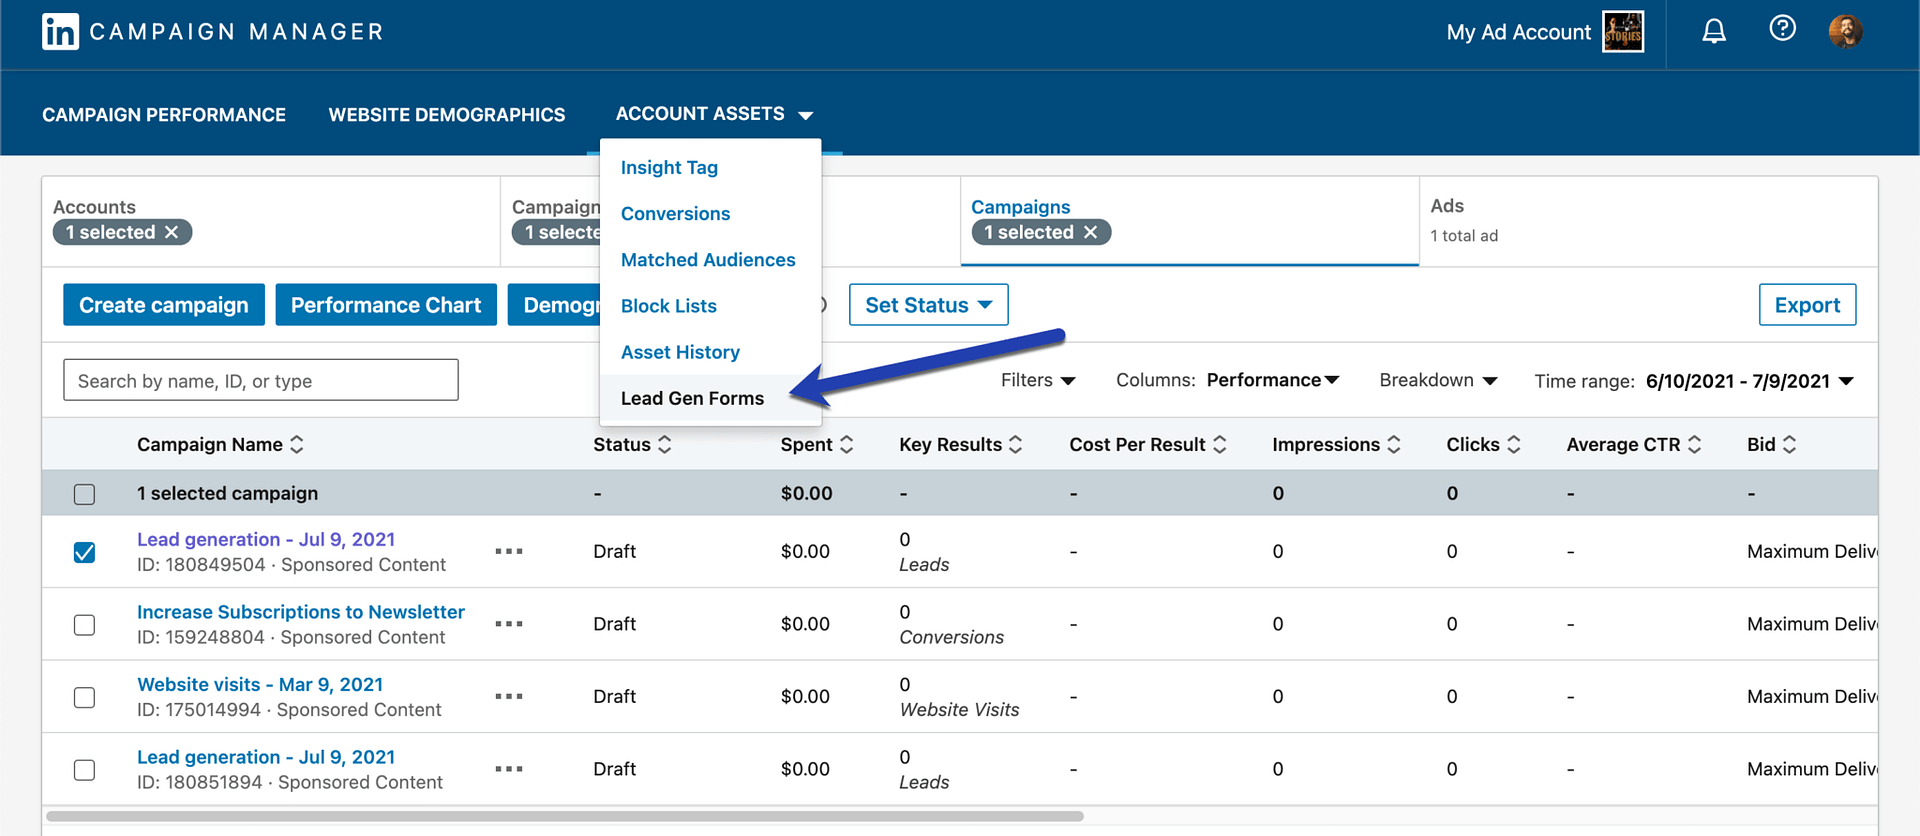Screen dimensions: 1920x836
Task: Sort by Status column arrows
Action: click(x=665, y=444)
